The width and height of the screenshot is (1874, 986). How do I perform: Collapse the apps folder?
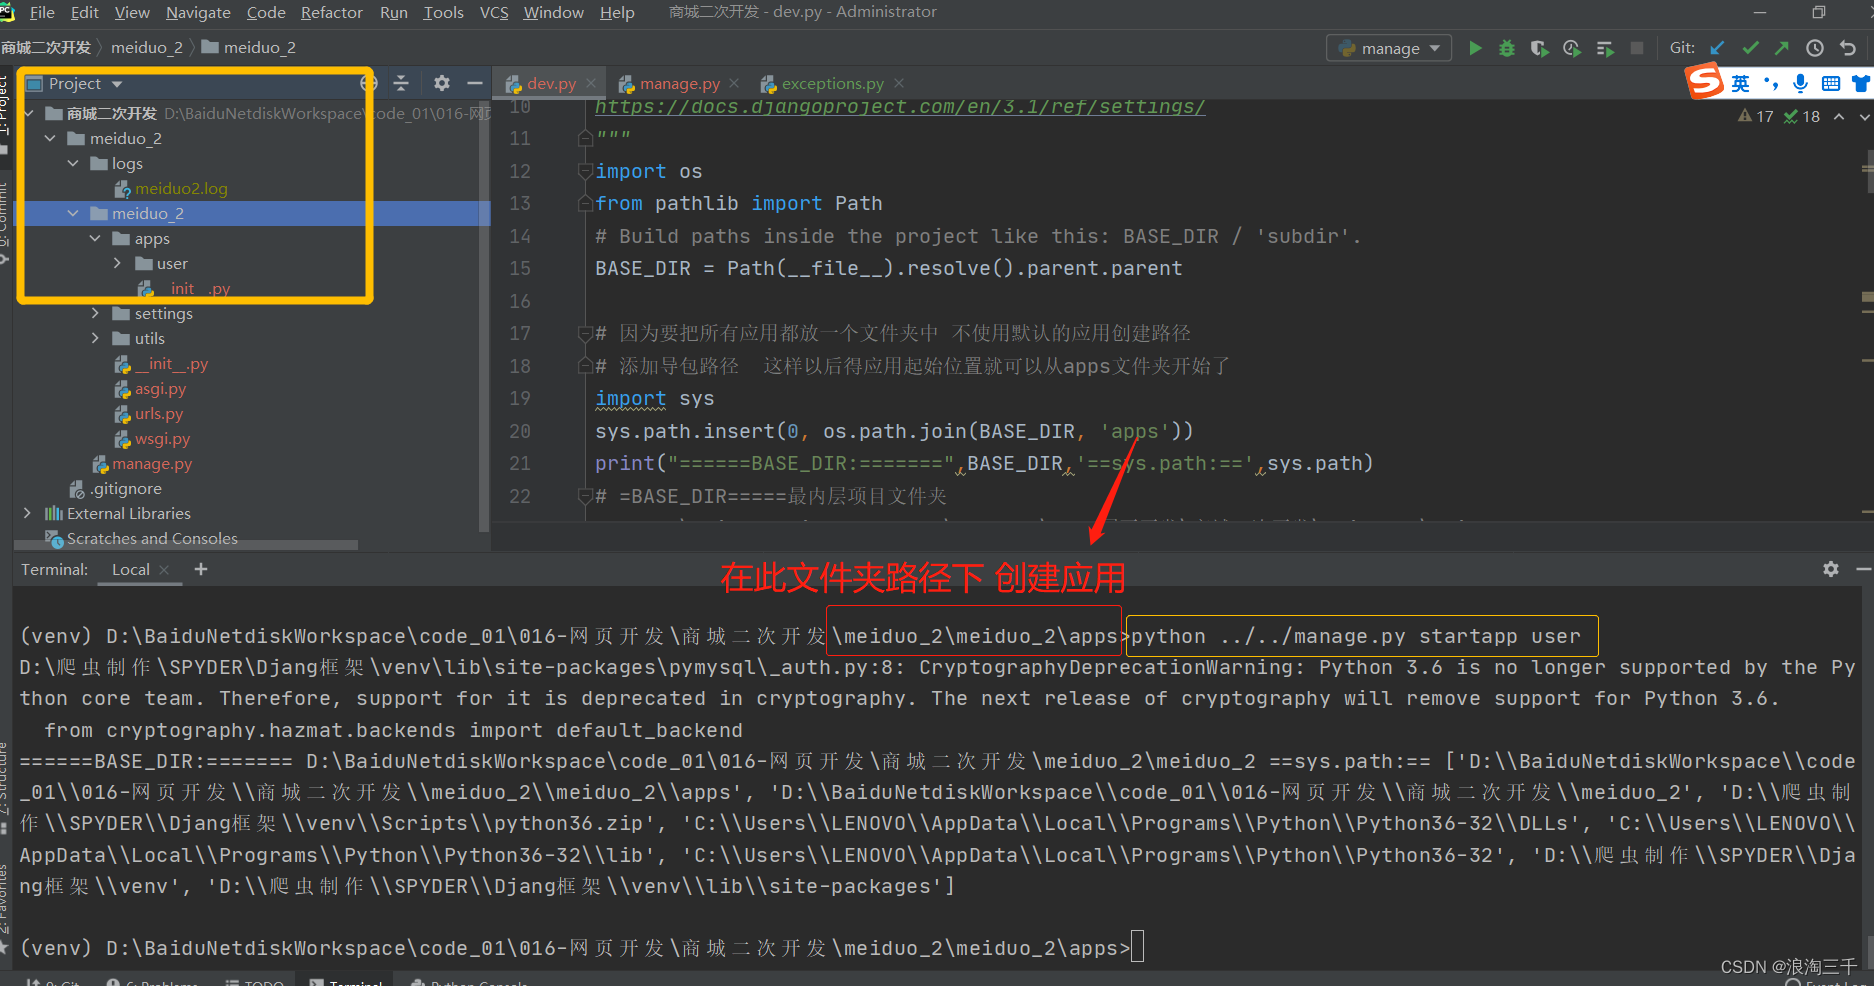pyautogui.click(x=95, y=238)
